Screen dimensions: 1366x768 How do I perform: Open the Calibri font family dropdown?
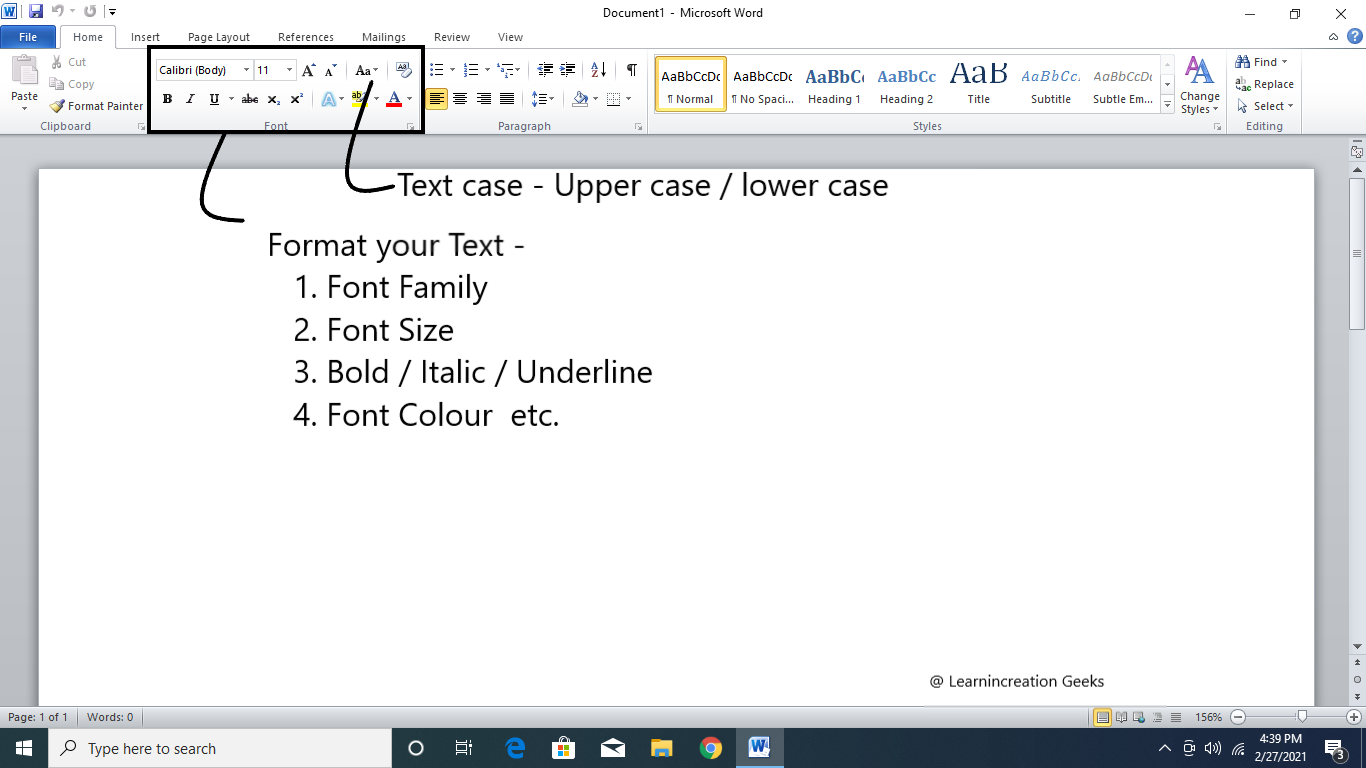click(x=246, y=70)
